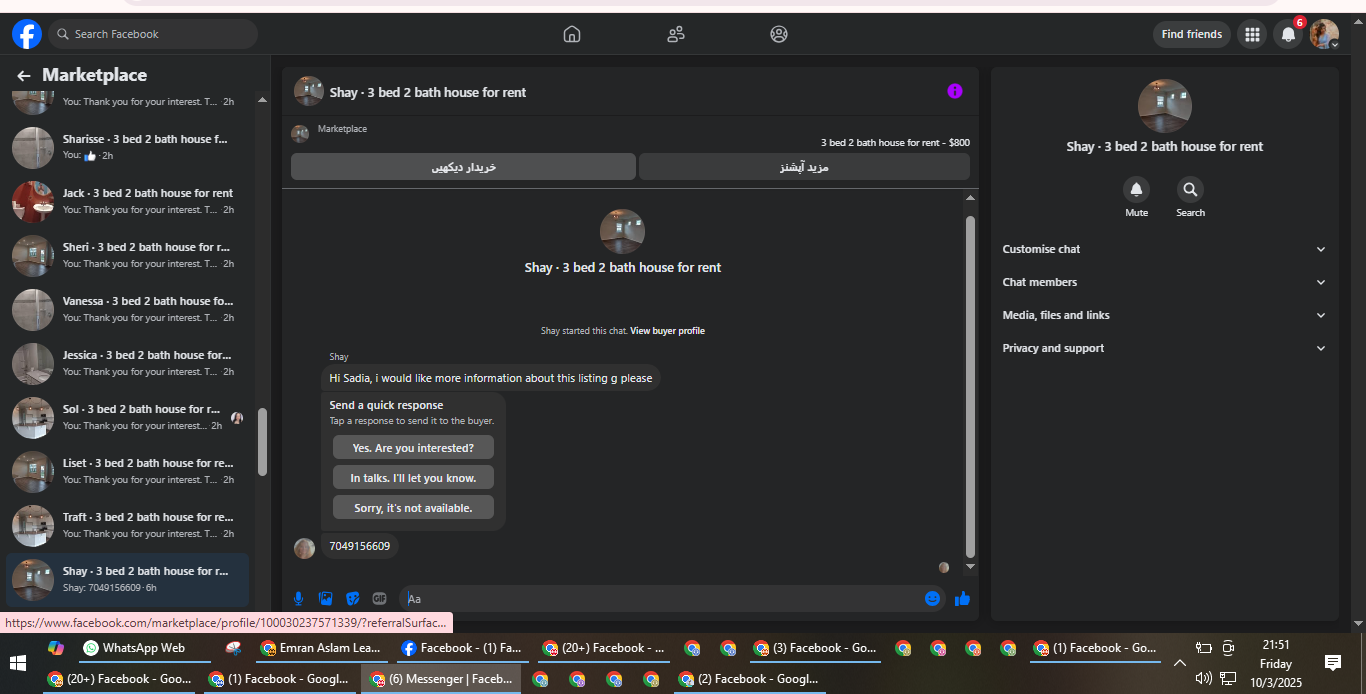Open the Windows Start button
Viewport: 1366px width, 694px height.
point(17,663)
